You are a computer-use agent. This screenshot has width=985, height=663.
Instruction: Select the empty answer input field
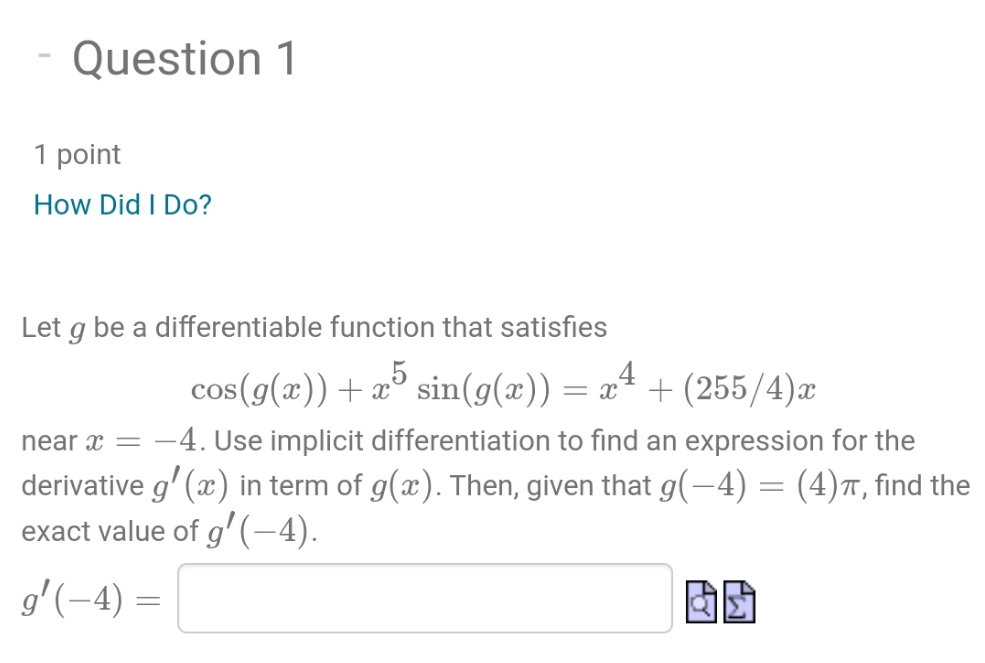[x=423, y=597]
